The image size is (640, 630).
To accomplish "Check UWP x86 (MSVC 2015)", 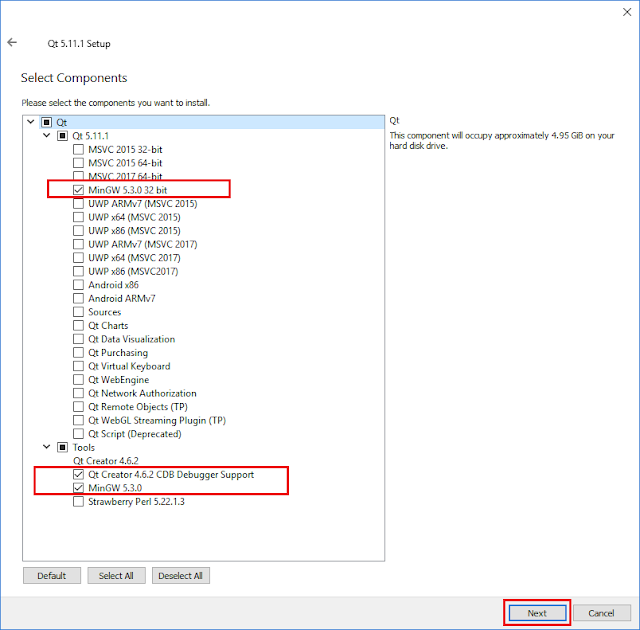I will pos(78,231).
